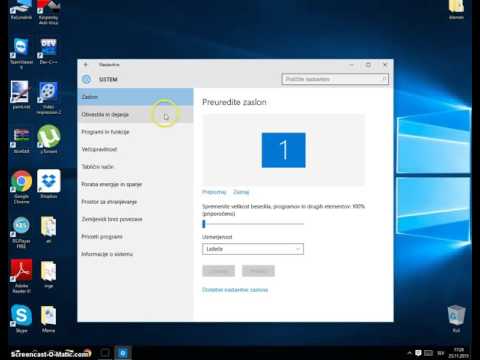Click the greyed Uporabi apply button
The height and width of the screenshot is (360, 480).
coord(219,271)
